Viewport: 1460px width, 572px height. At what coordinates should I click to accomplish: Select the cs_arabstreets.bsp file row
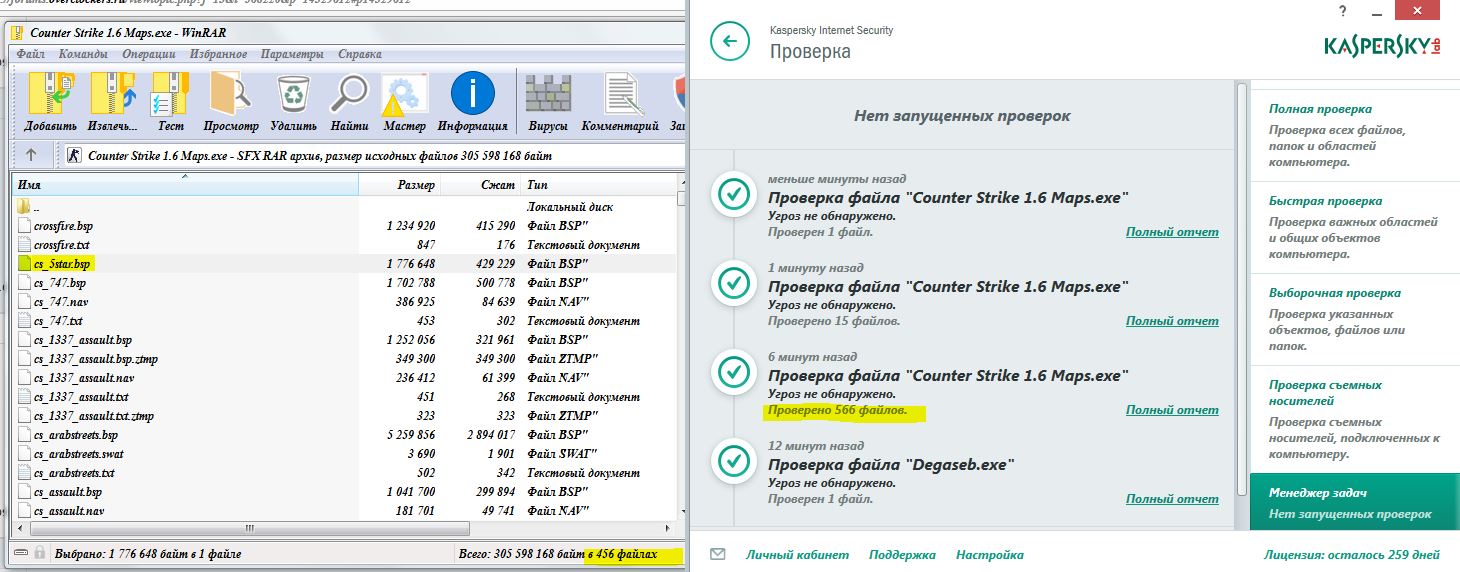click(x=345, y=435)
